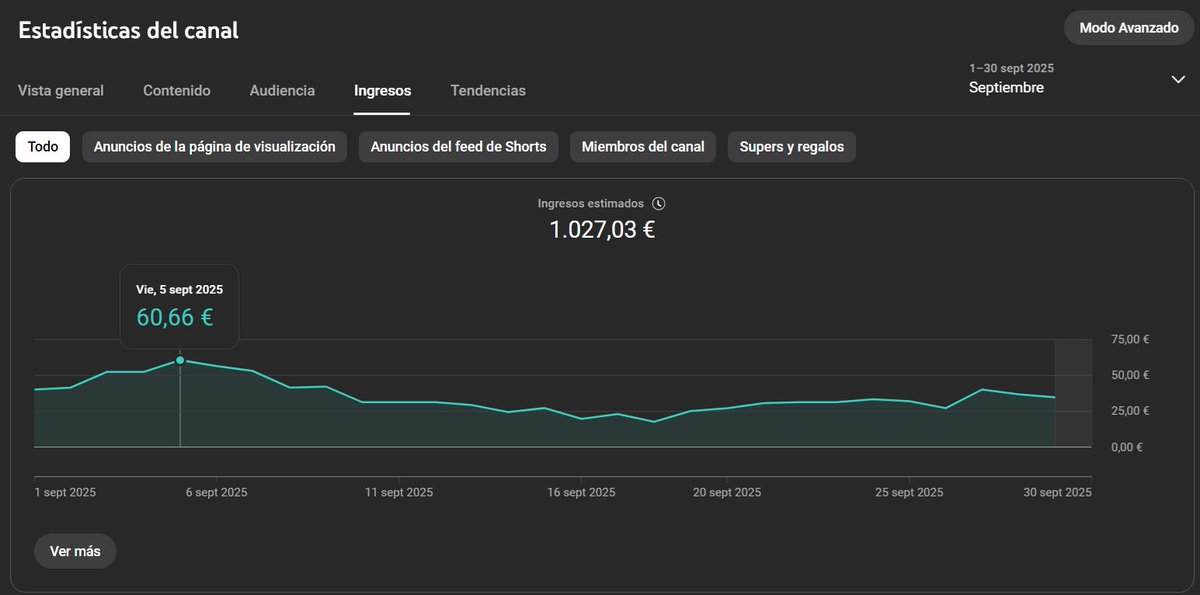Click the highlighted 5 sept data point
1200x595 pixels.
[180, 360]
